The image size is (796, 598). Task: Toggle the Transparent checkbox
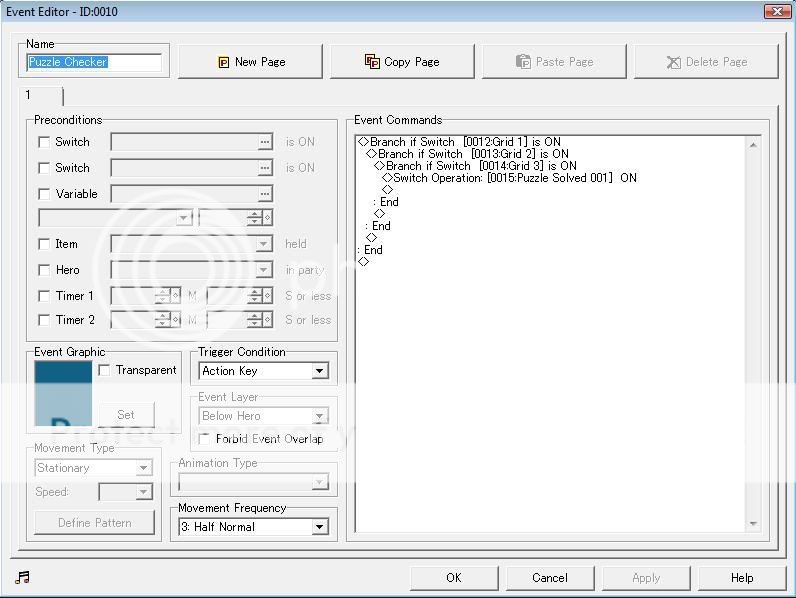pyautogui.click(x=105, y=370)
